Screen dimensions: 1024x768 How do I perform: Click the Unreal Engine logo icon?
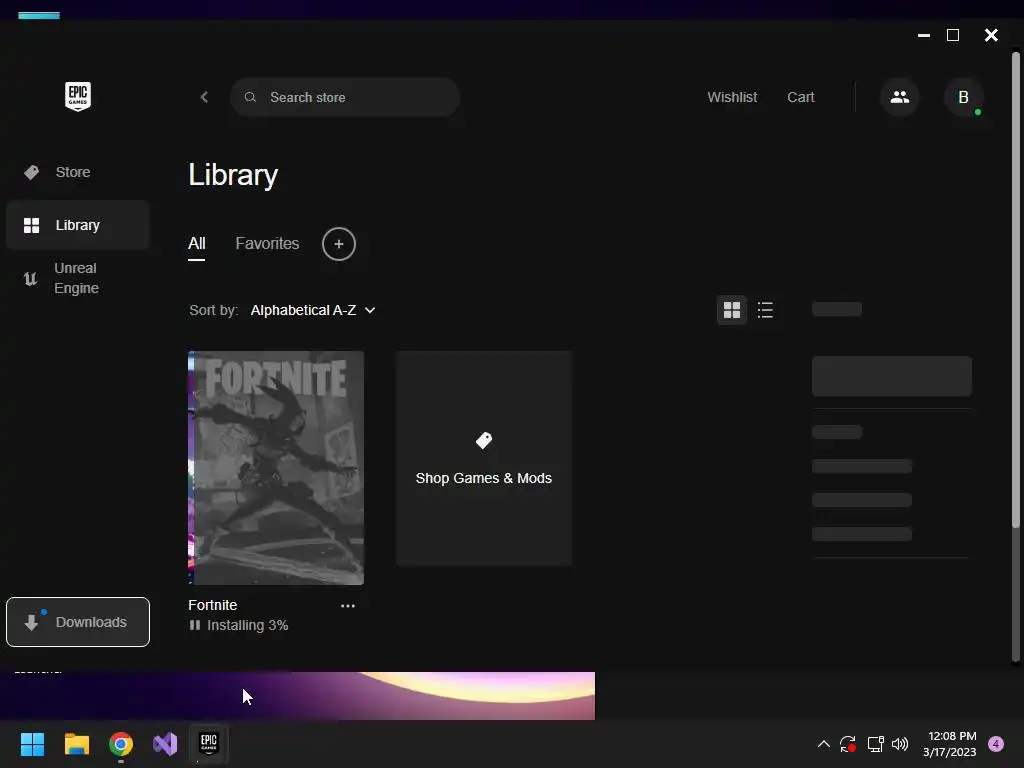31,279
